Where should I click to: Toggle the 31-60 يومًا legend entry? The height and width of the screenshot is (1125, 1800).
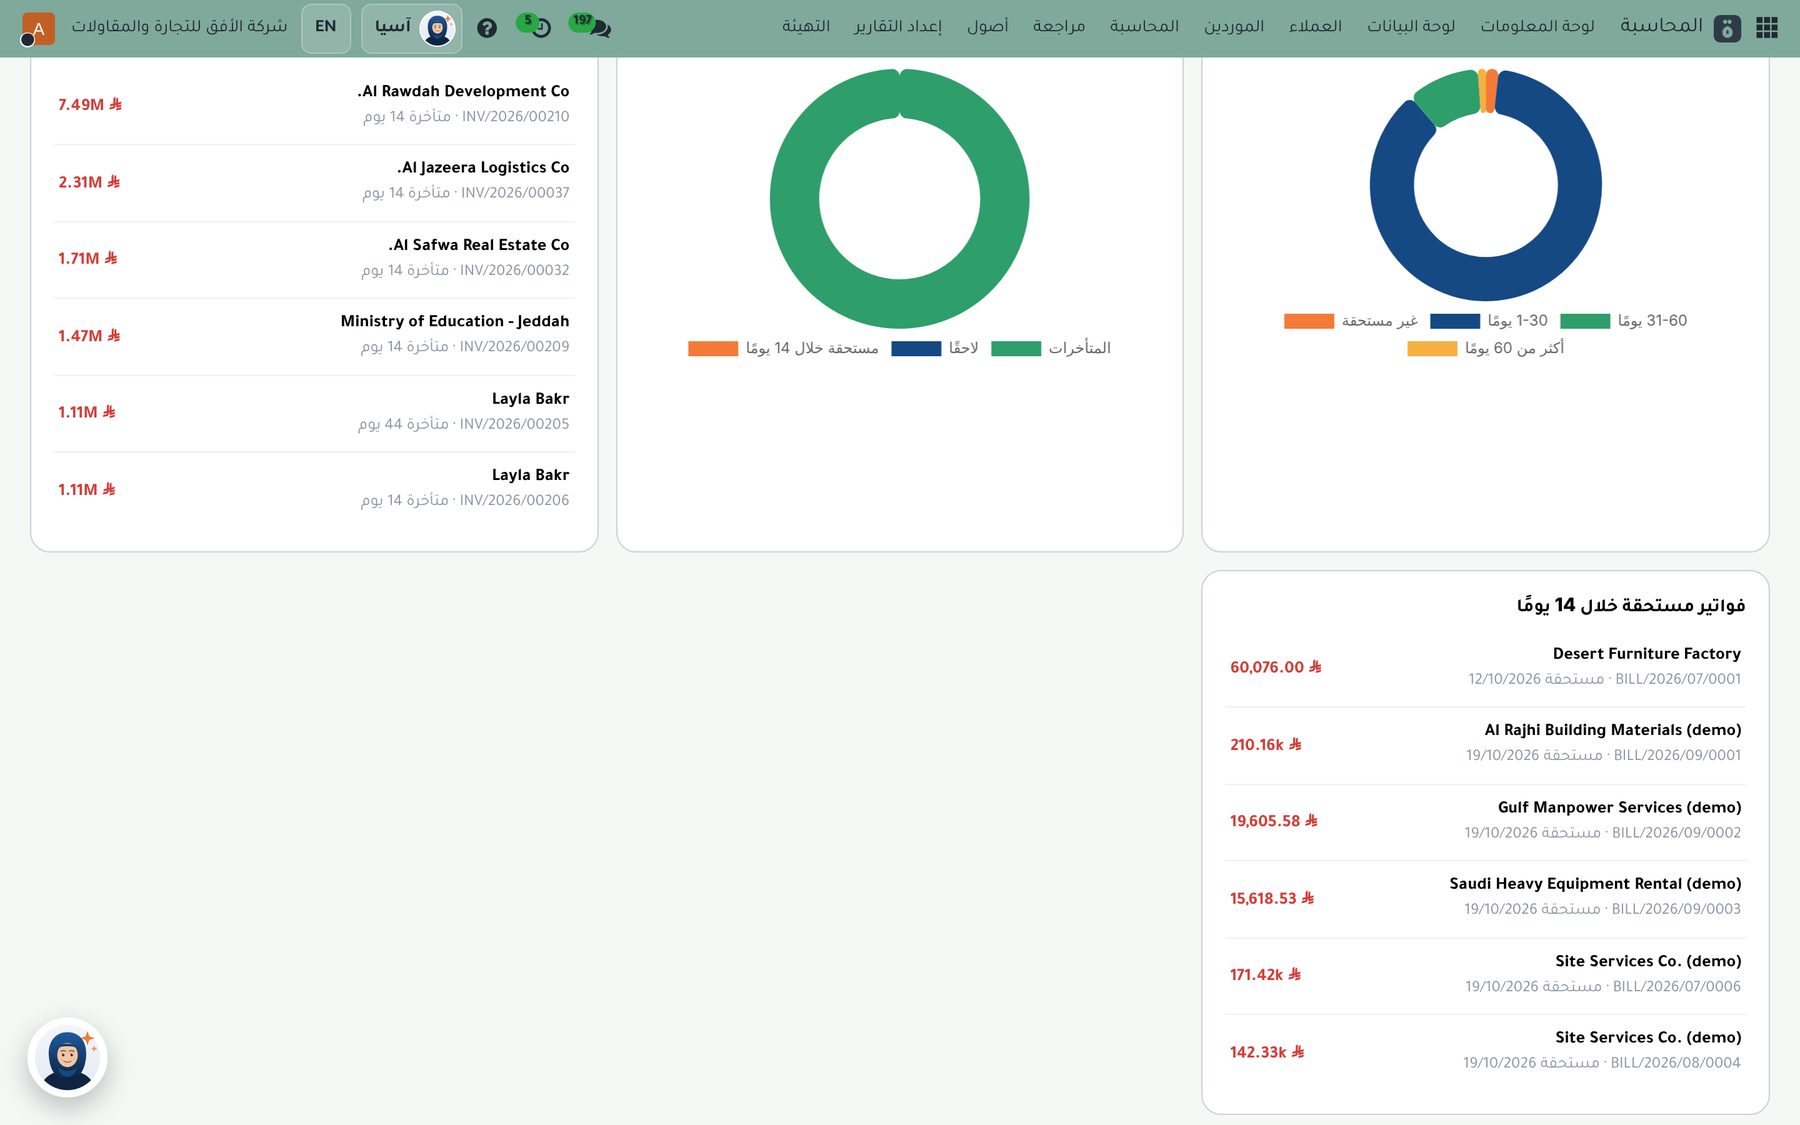[1624, 321]
